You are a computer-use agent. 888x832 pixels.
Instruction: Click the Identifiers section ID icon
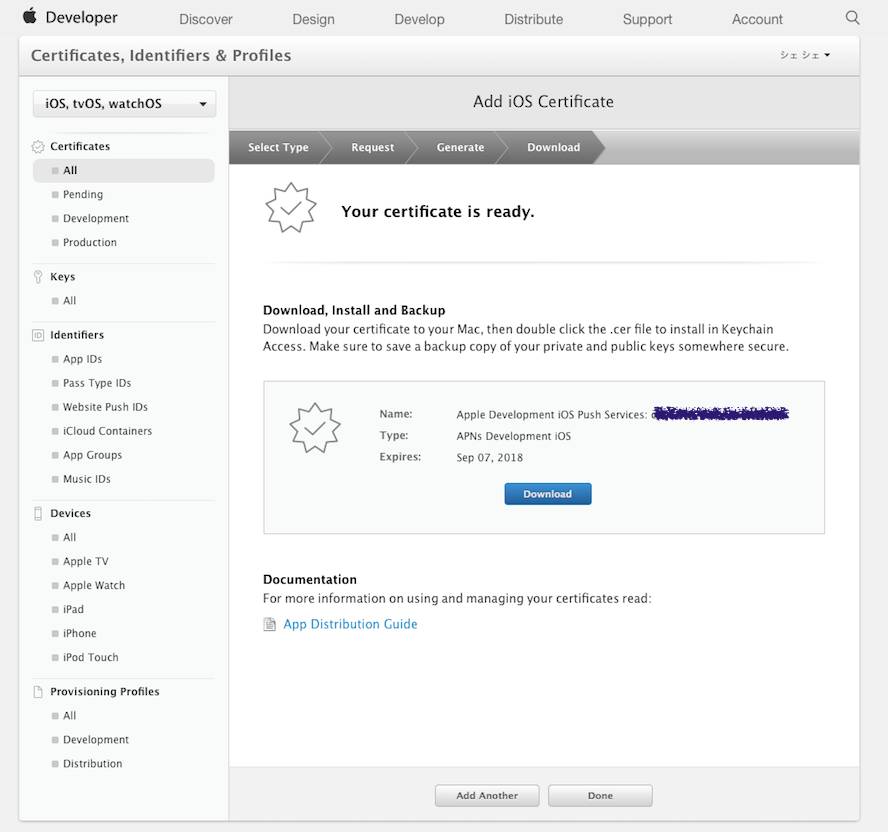click(x=38, y=335)
